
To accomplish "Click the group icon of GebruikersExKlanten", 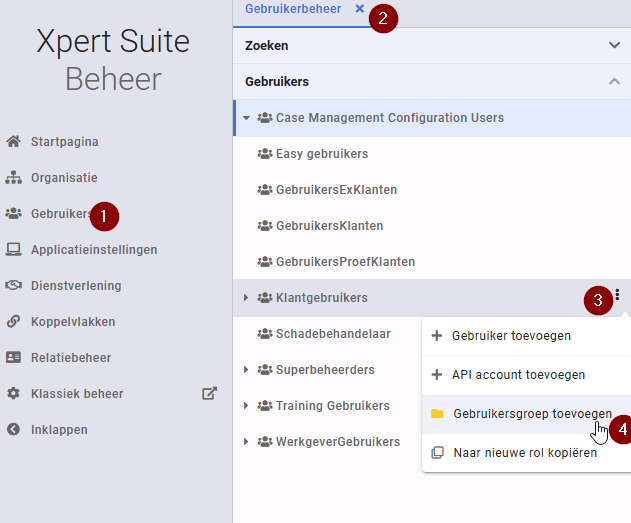I will click(265, 189).
